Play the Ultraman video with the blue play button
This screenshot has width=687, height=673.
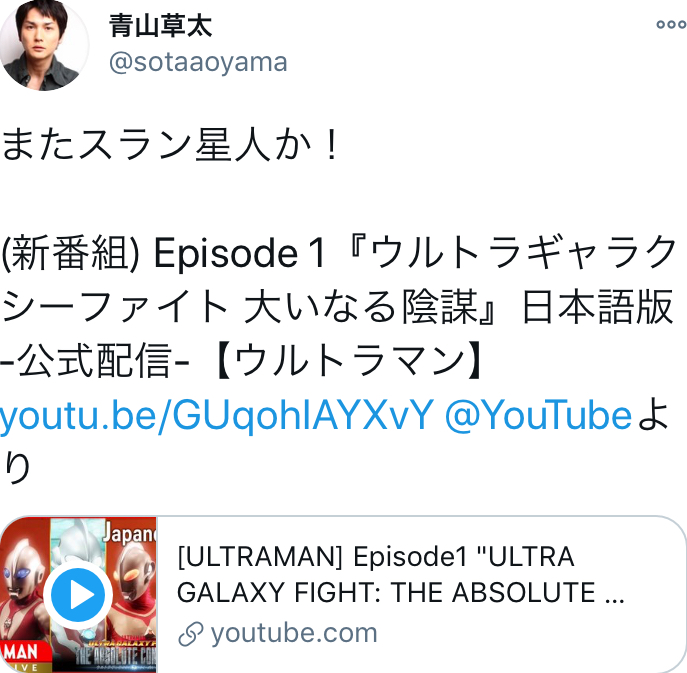pyautogui.click(x=78, y=595)
